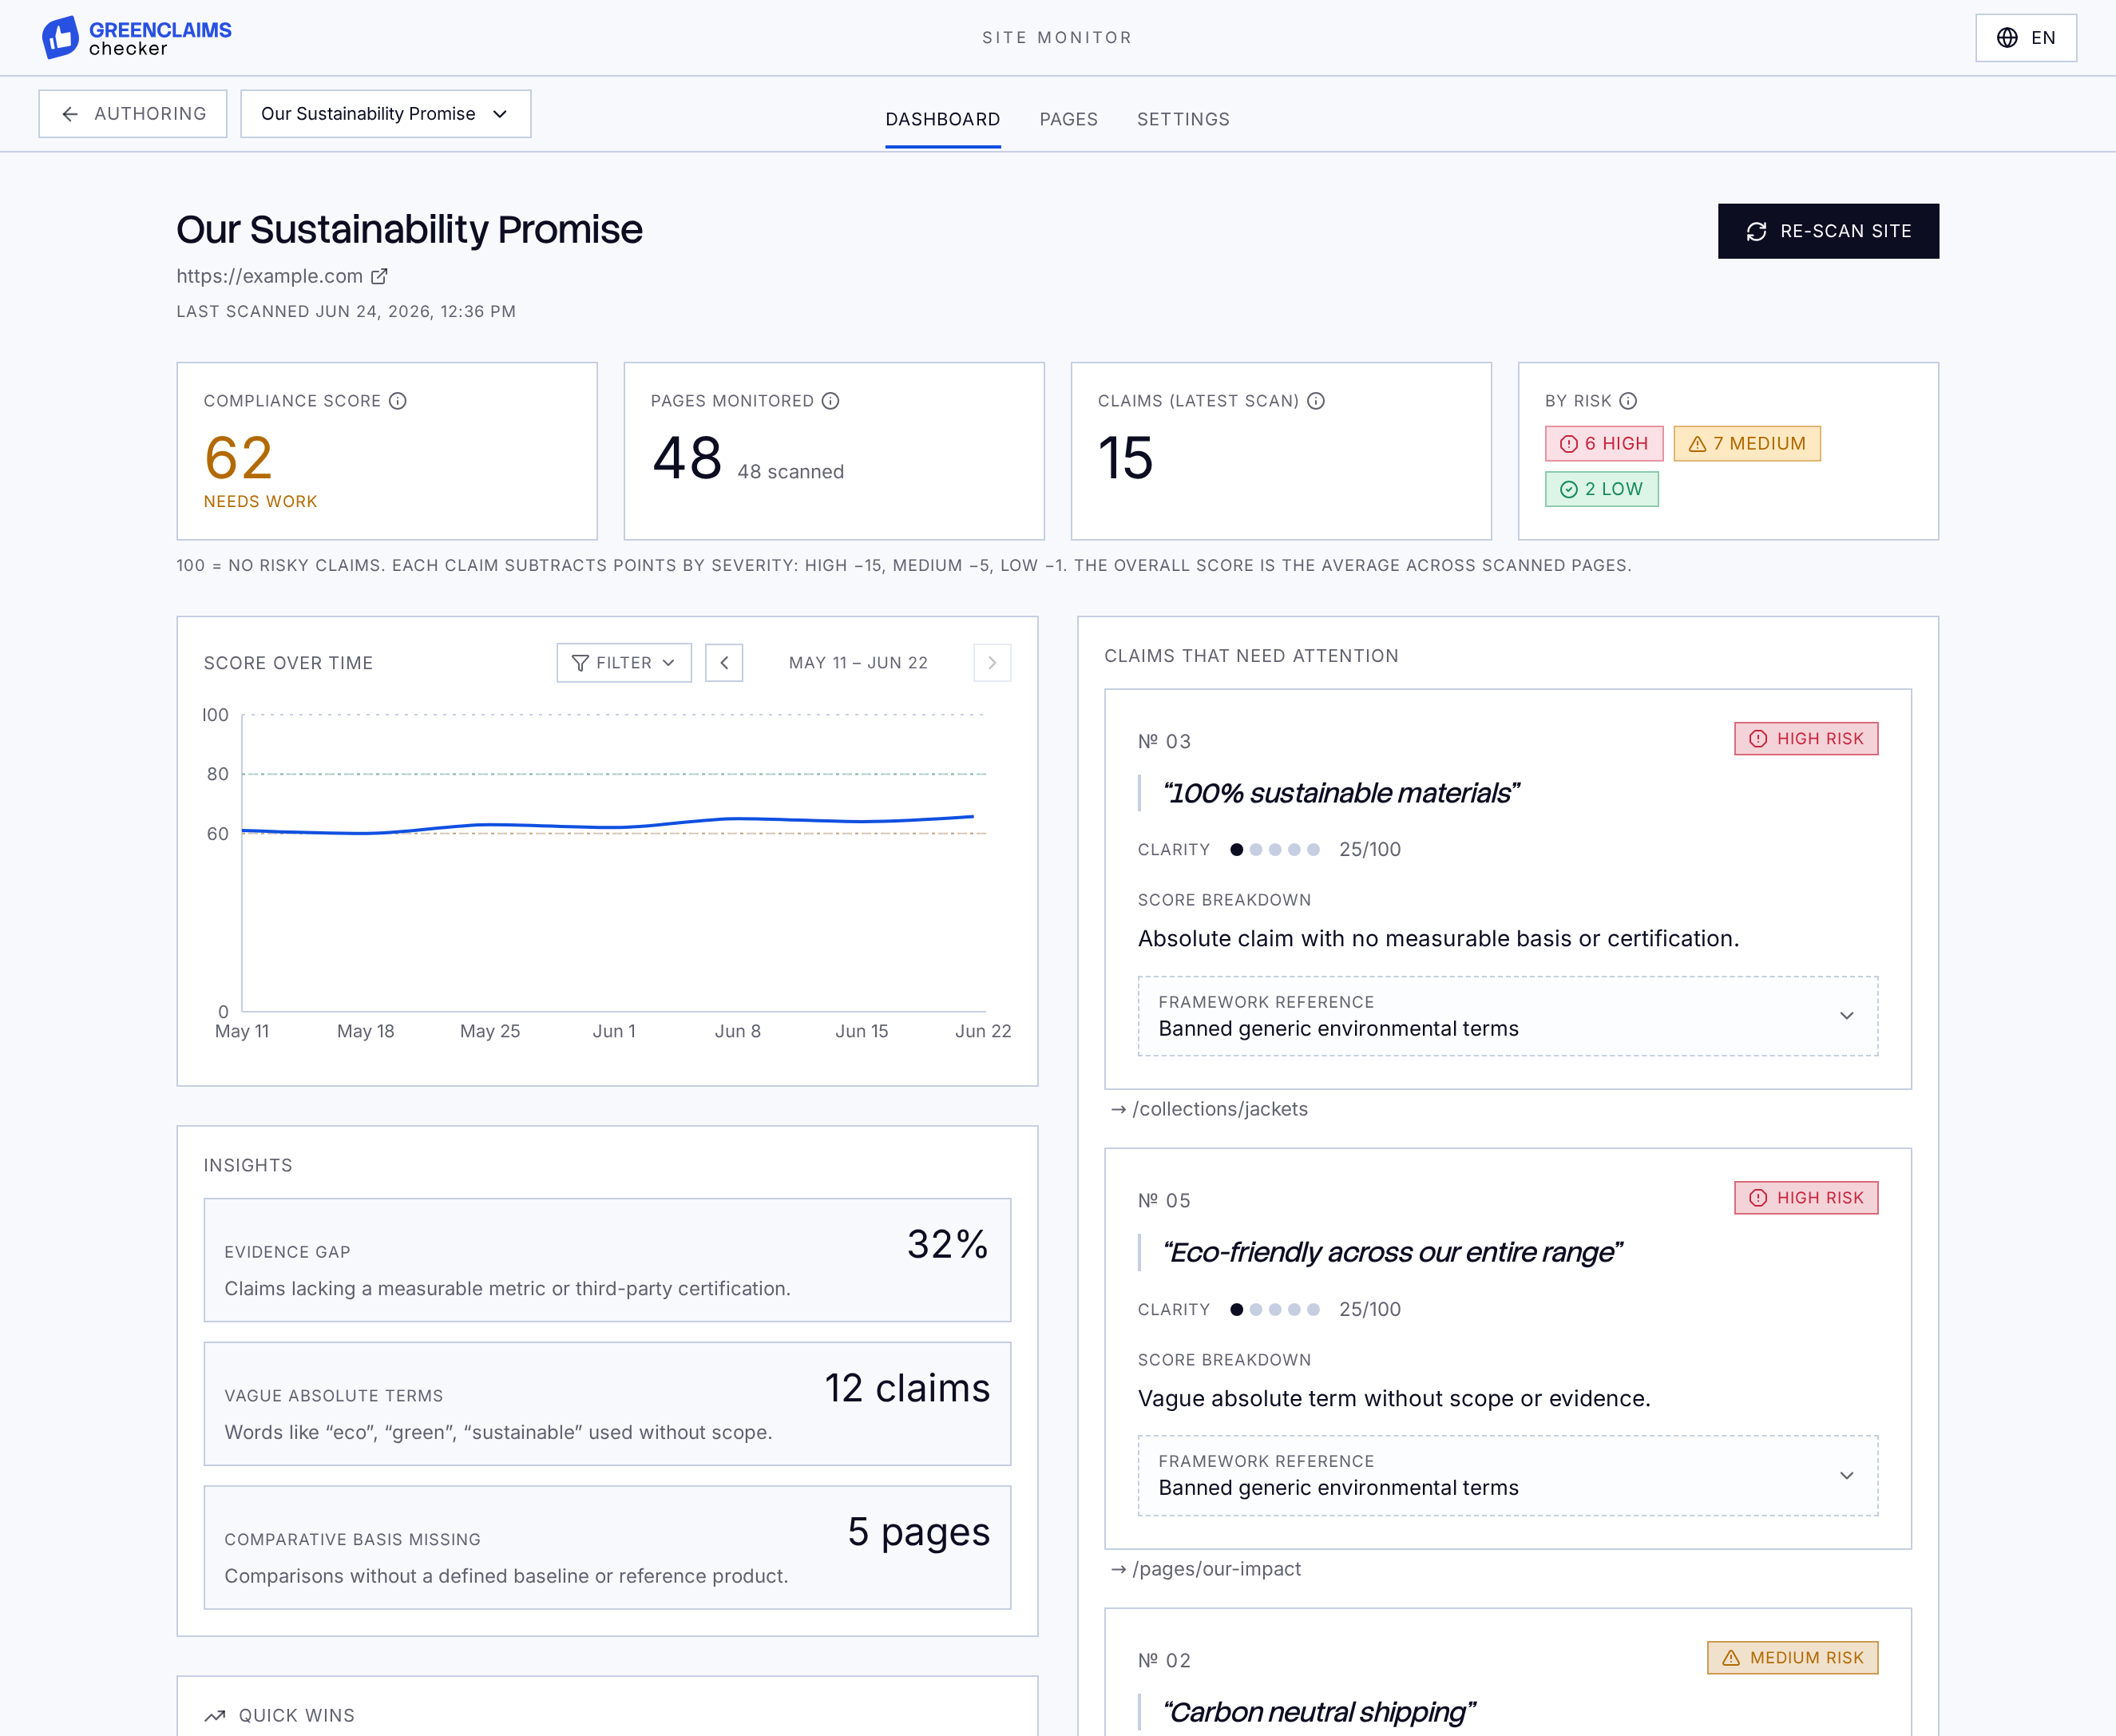Viewport: 2116px width, 1736px height.
Task: Open the Vague Absolute Terms insight card
Action: click(607, 1404)
